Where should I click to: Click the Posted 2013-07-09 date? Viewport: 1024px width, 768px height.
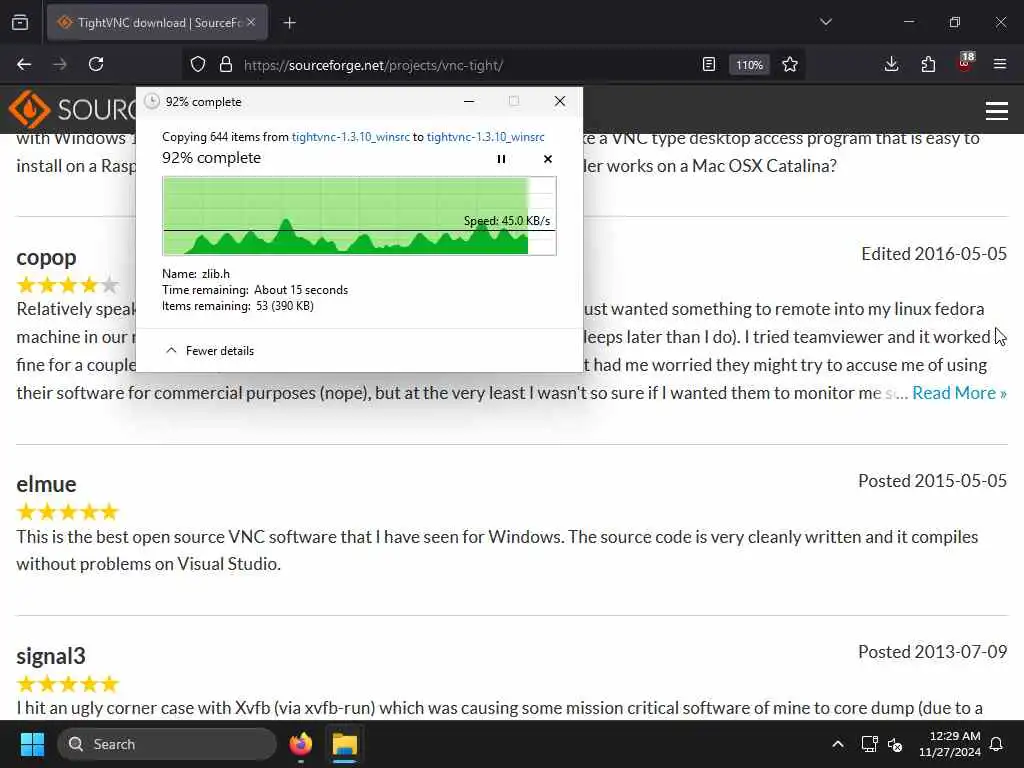click(x=933, y=652)
